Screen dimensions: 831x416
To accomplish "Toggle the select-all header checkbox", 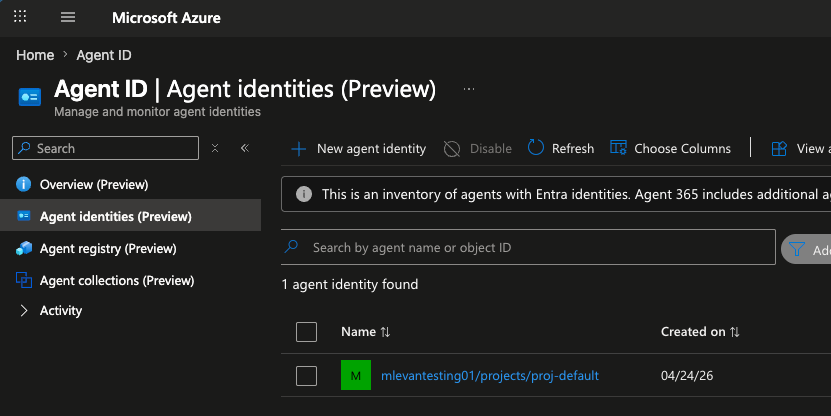I will click(306, 332).
